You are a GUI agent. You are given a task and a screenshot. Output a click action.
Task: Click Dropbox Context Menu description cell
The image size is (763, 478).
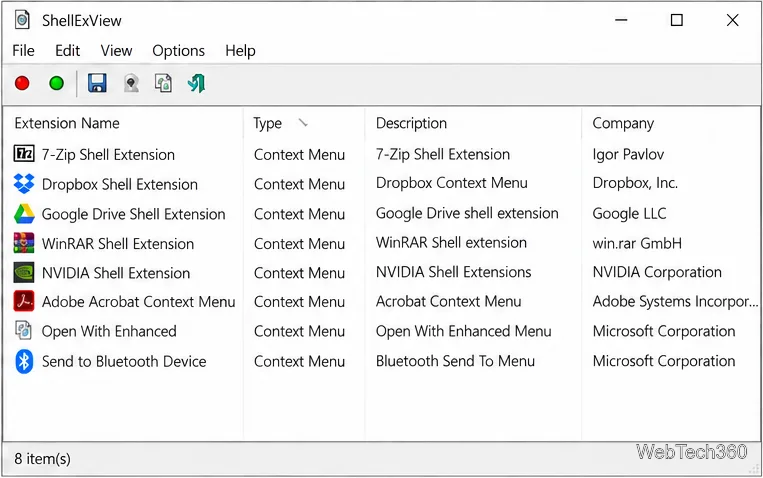click(452, 183)
